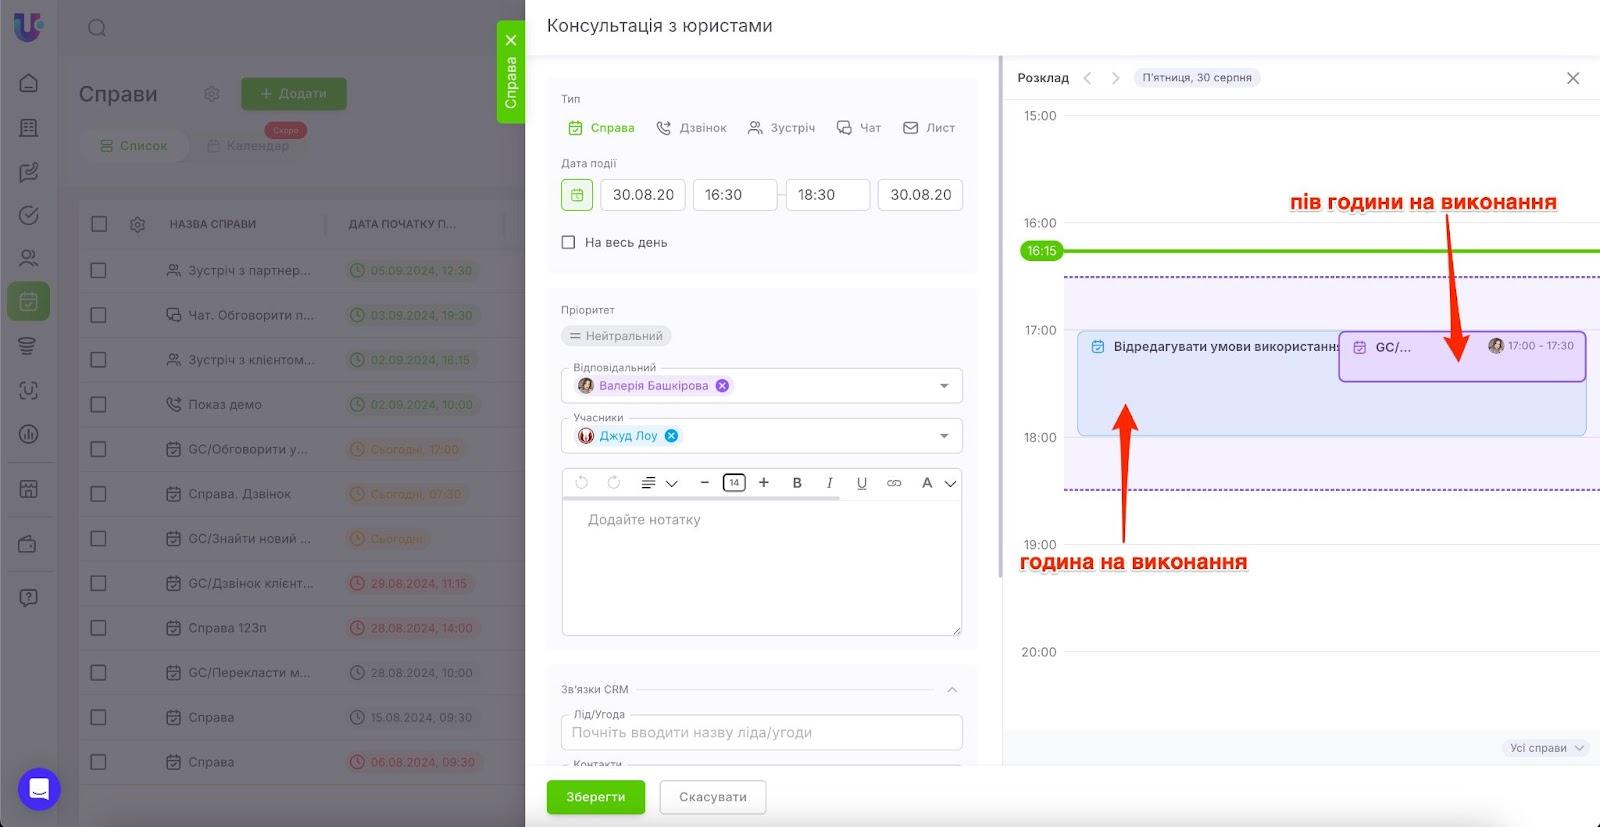
Task: Click the start date field 30.08.20
Action: pos(643,195)
